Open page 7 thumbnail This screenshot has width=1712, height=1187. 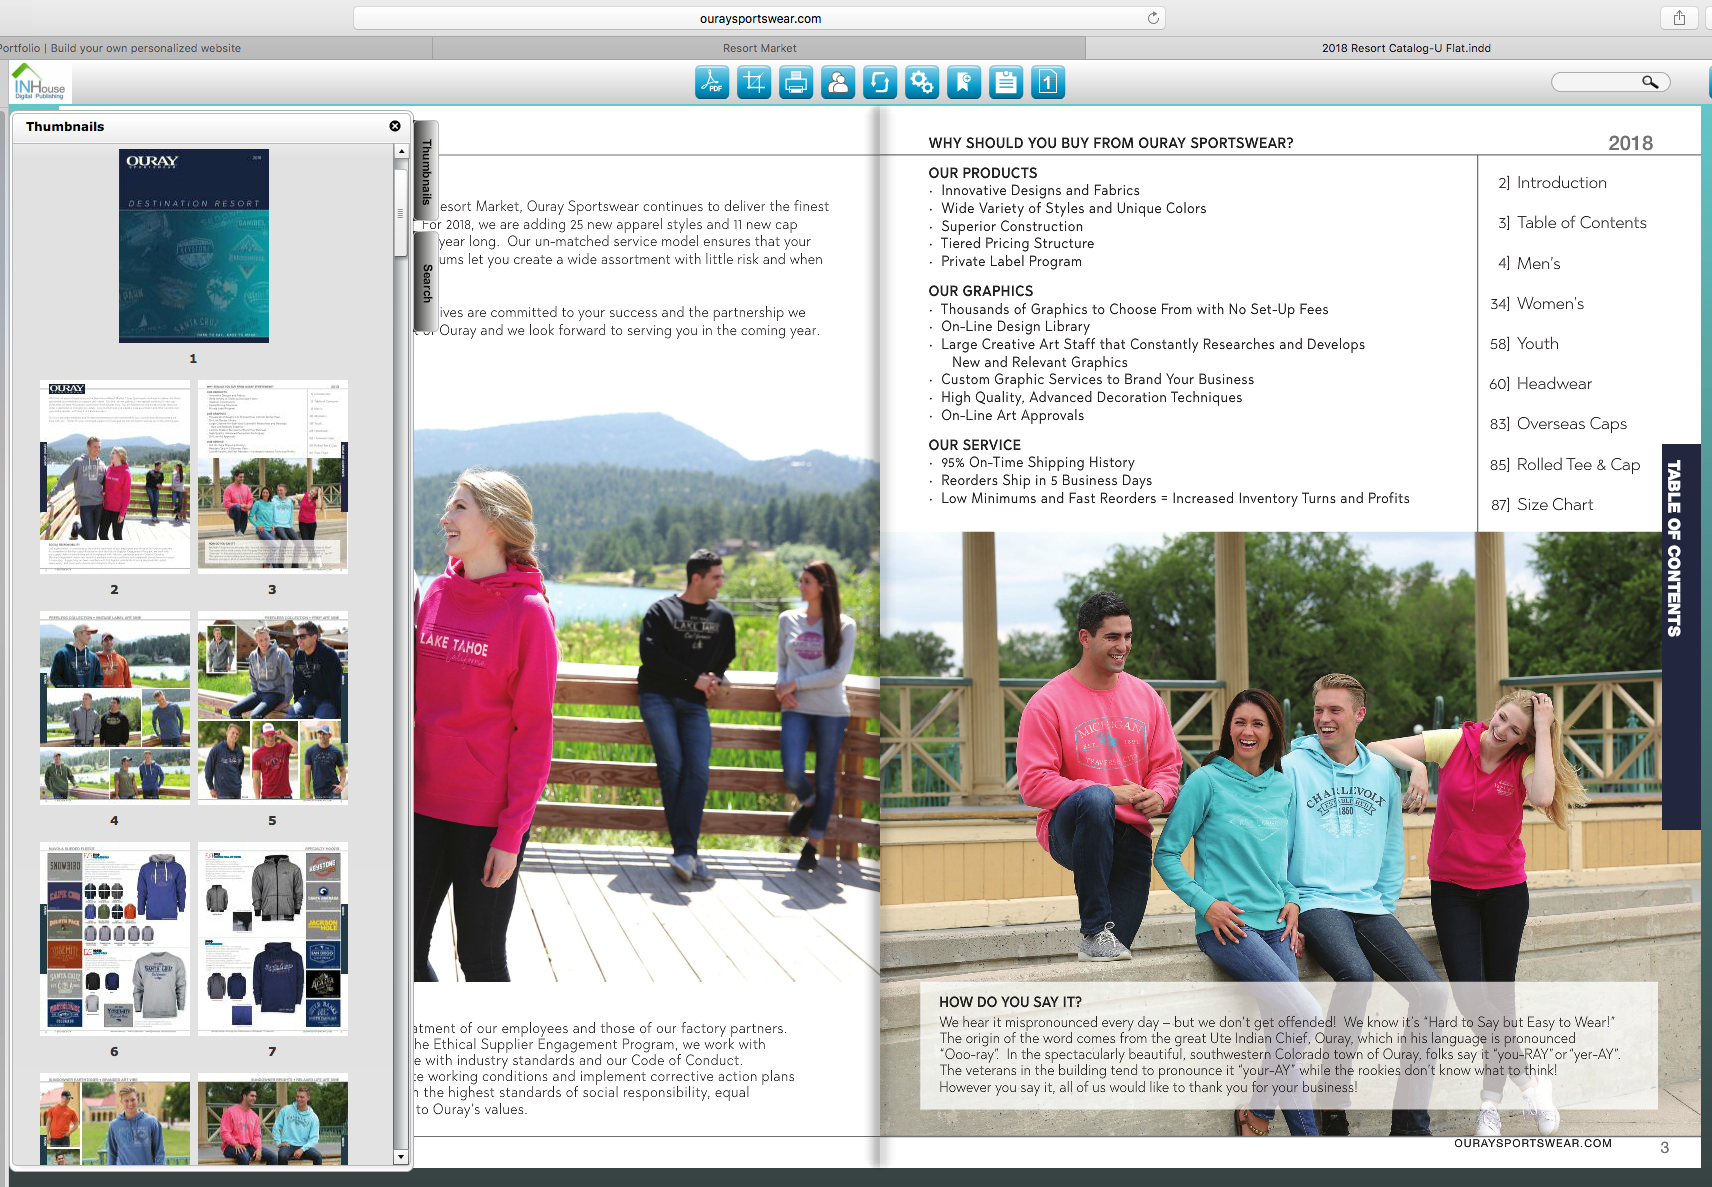point(273,939)
